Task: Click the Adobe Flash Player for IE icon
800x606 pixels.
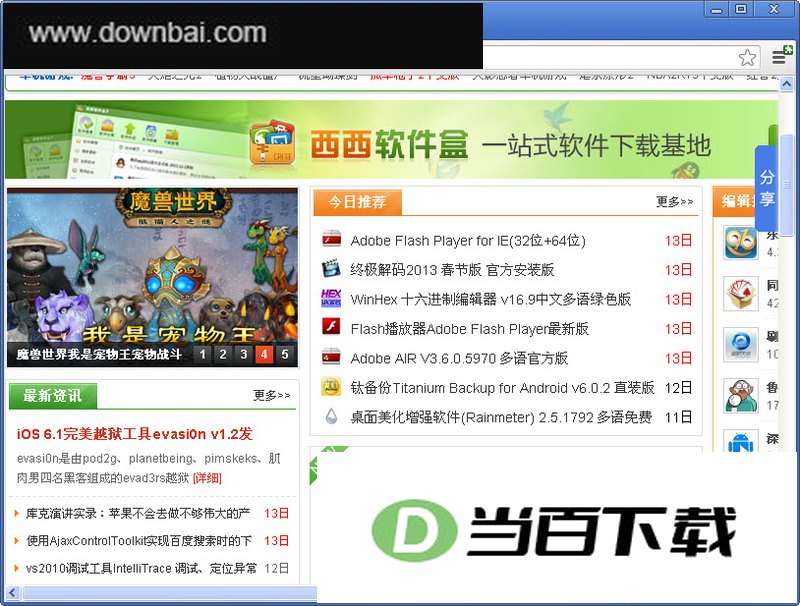Action: pos(332,239)
